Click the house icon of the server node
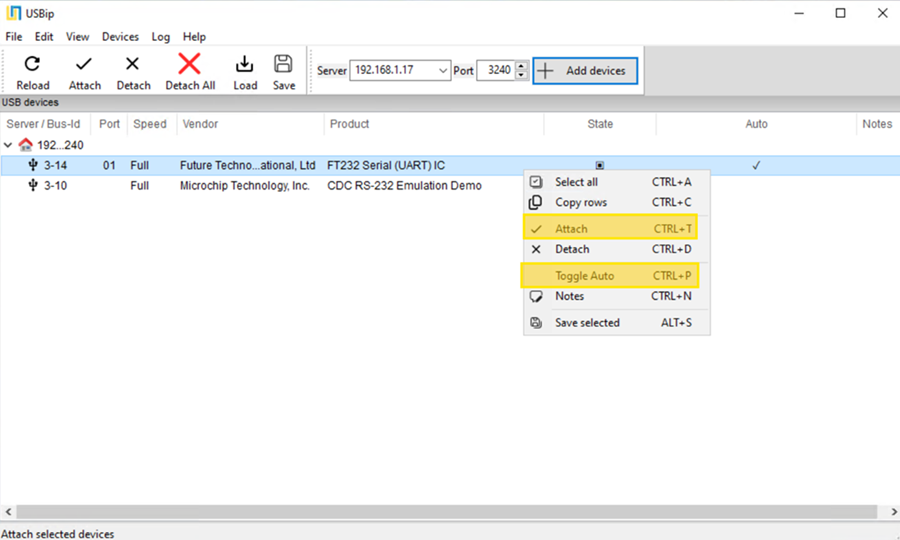Screen dimensions: 900x540 point(26,145)
